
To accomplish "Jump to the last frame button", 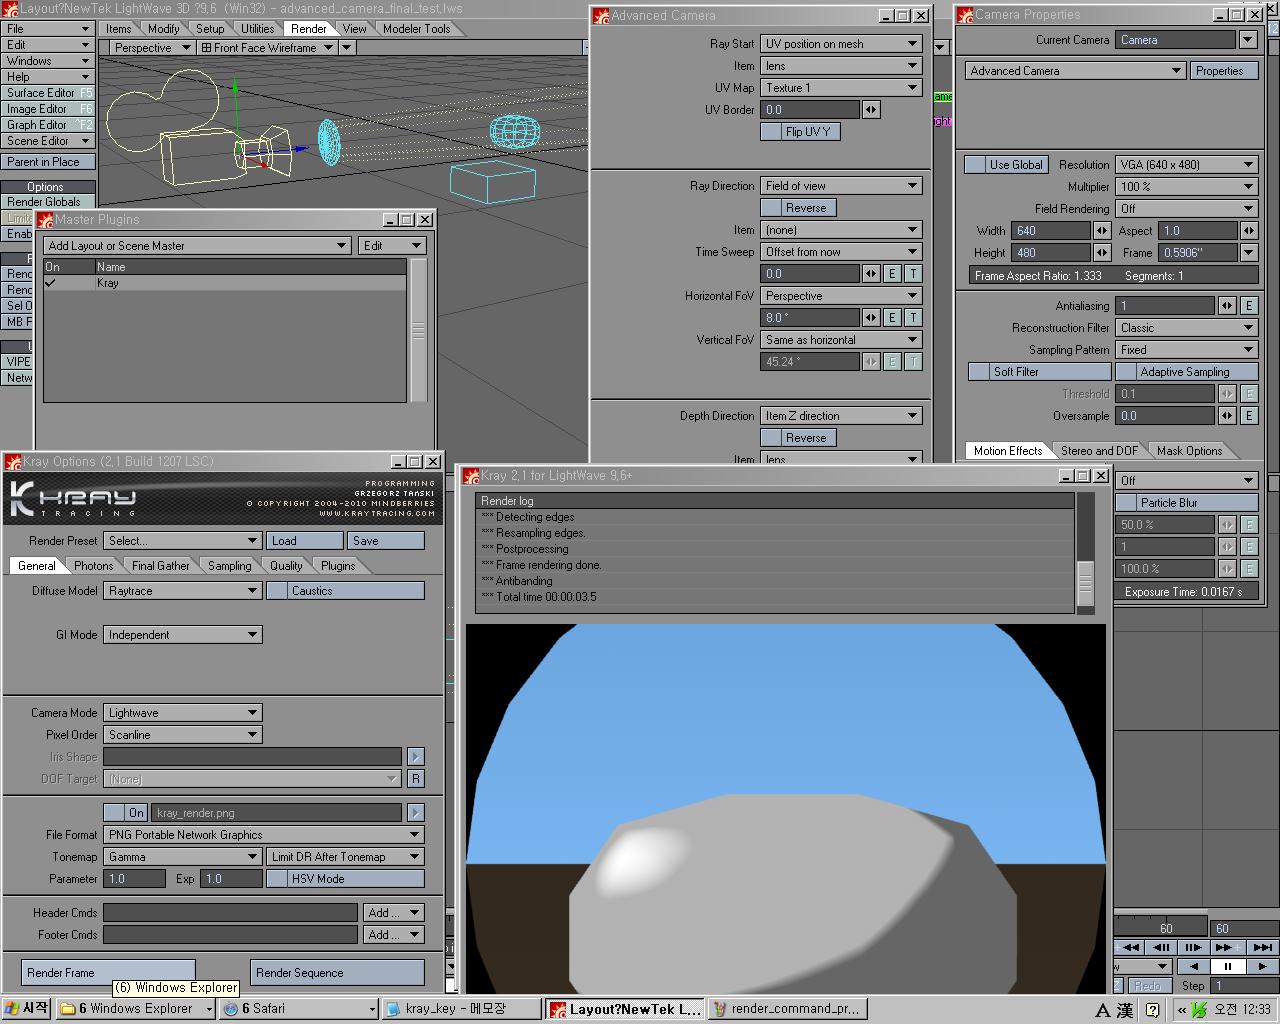I will tap(1262, 947).
